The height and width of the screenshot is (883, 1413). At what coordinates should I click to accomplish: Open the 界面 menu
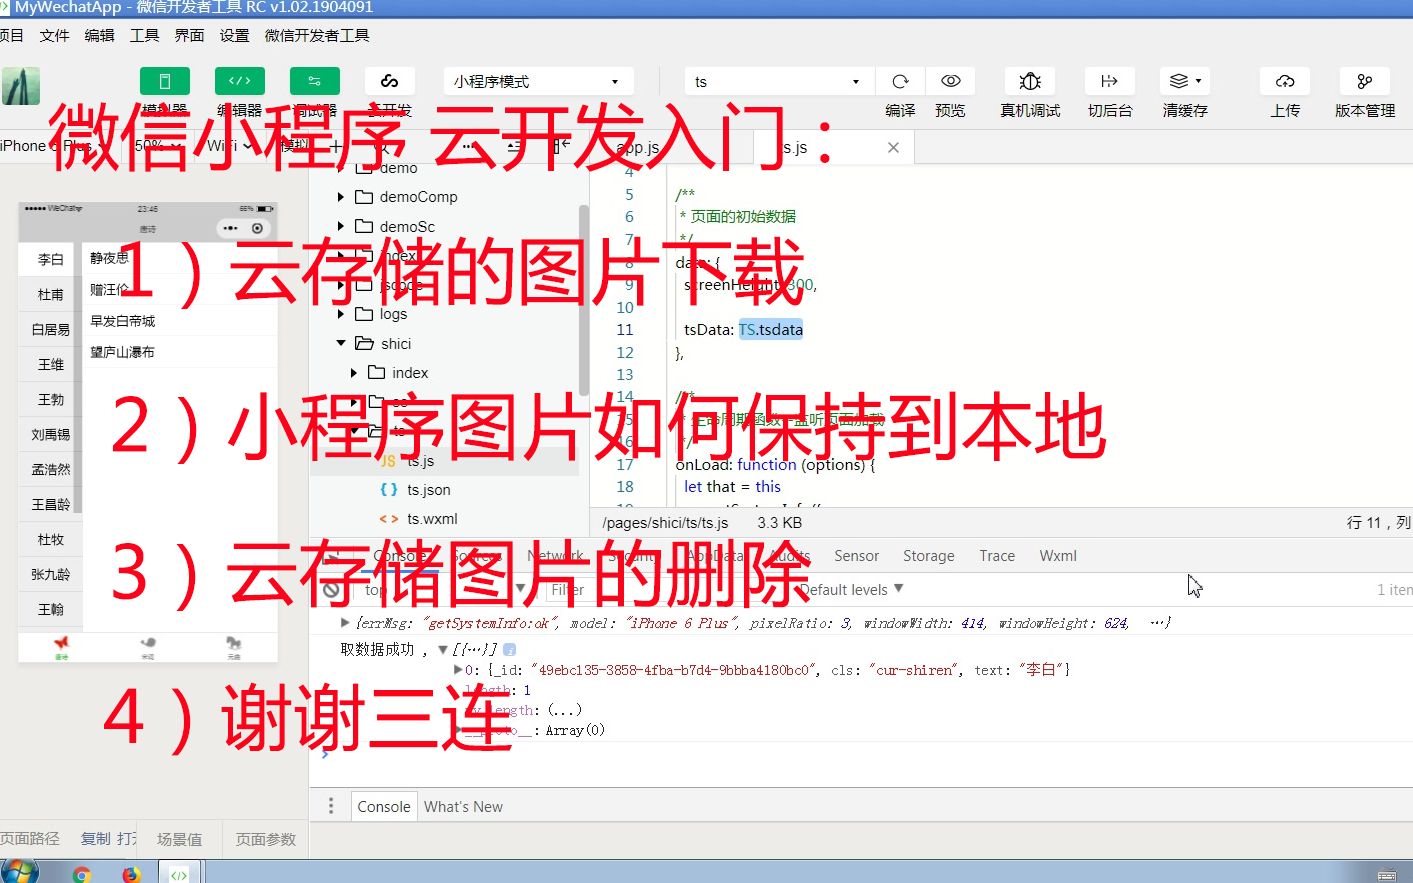(190, 35)
